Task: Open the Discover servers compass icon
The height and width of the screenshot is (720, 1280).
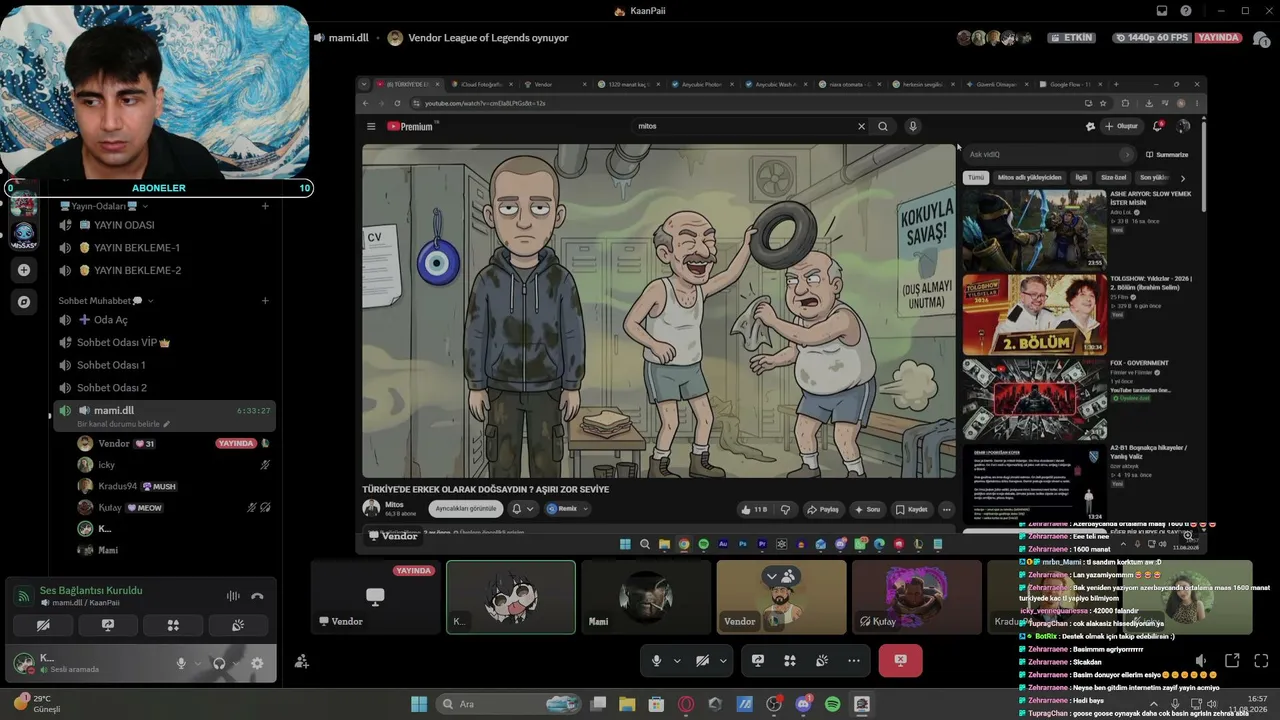Action: 24,301
